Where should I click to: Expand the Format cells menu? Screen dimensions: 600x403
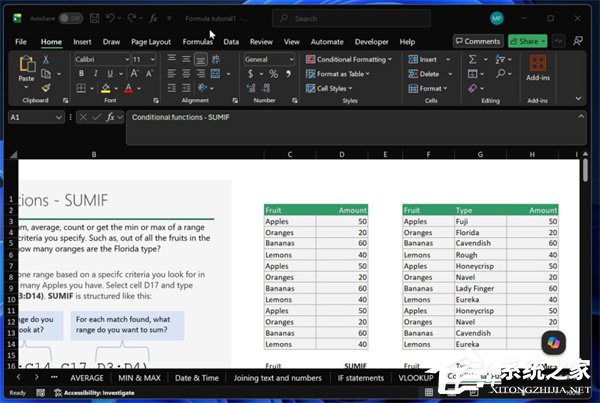(427, 88)
